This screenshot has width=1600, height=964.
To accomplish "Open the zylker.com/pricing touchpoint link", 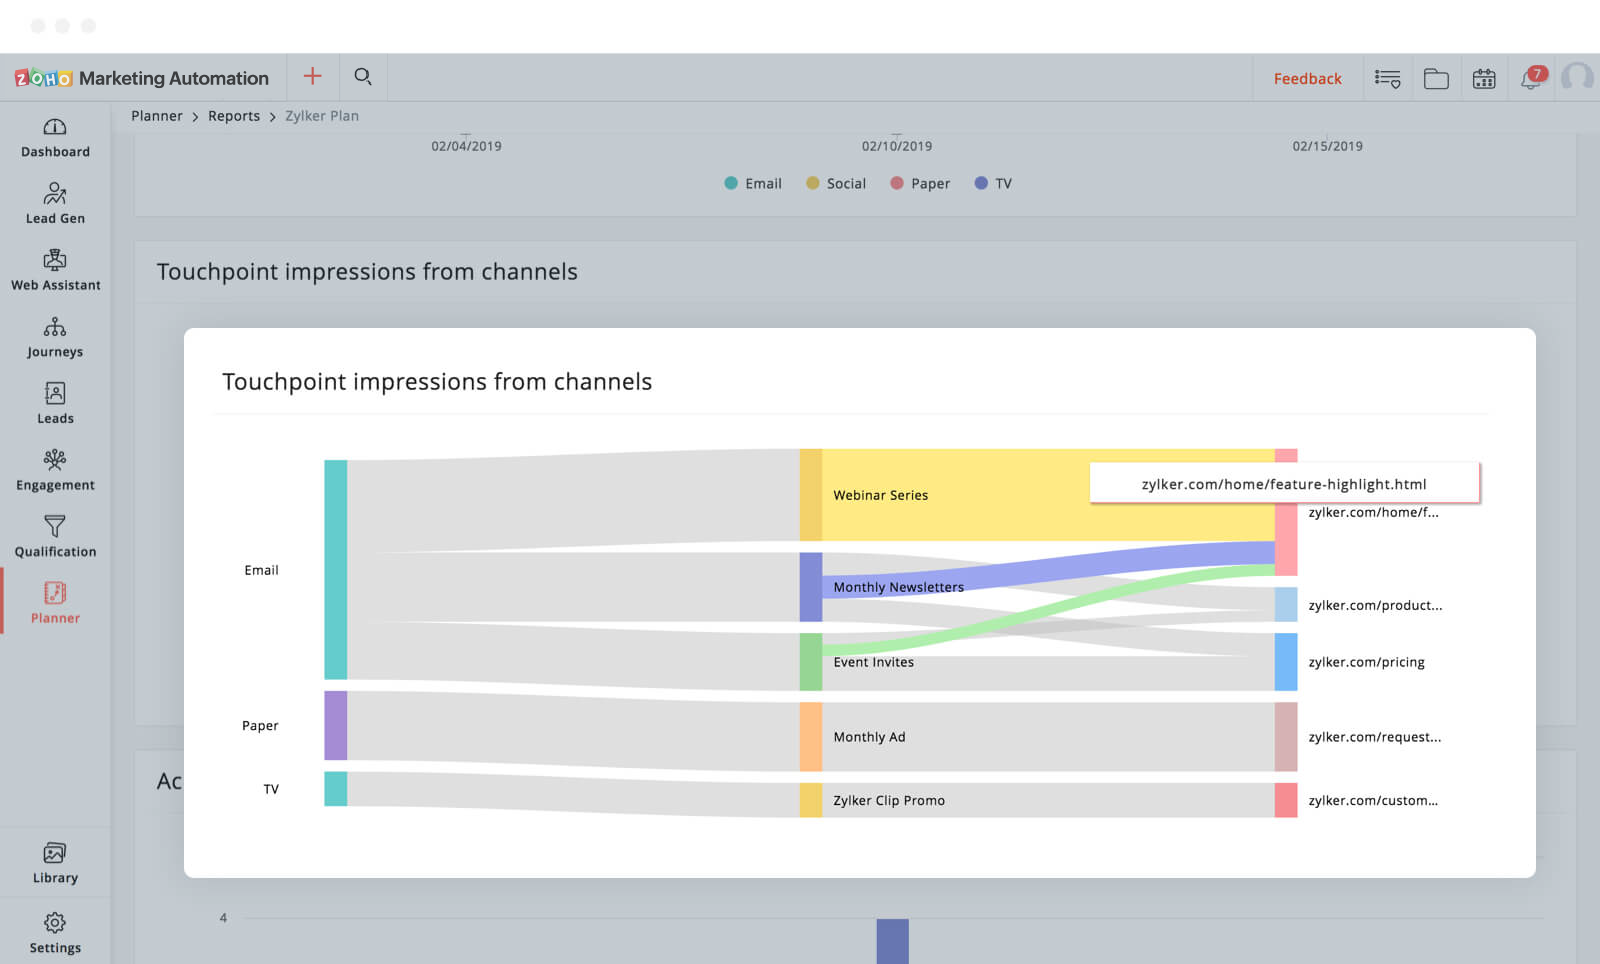I will (x=1367, y=662).
